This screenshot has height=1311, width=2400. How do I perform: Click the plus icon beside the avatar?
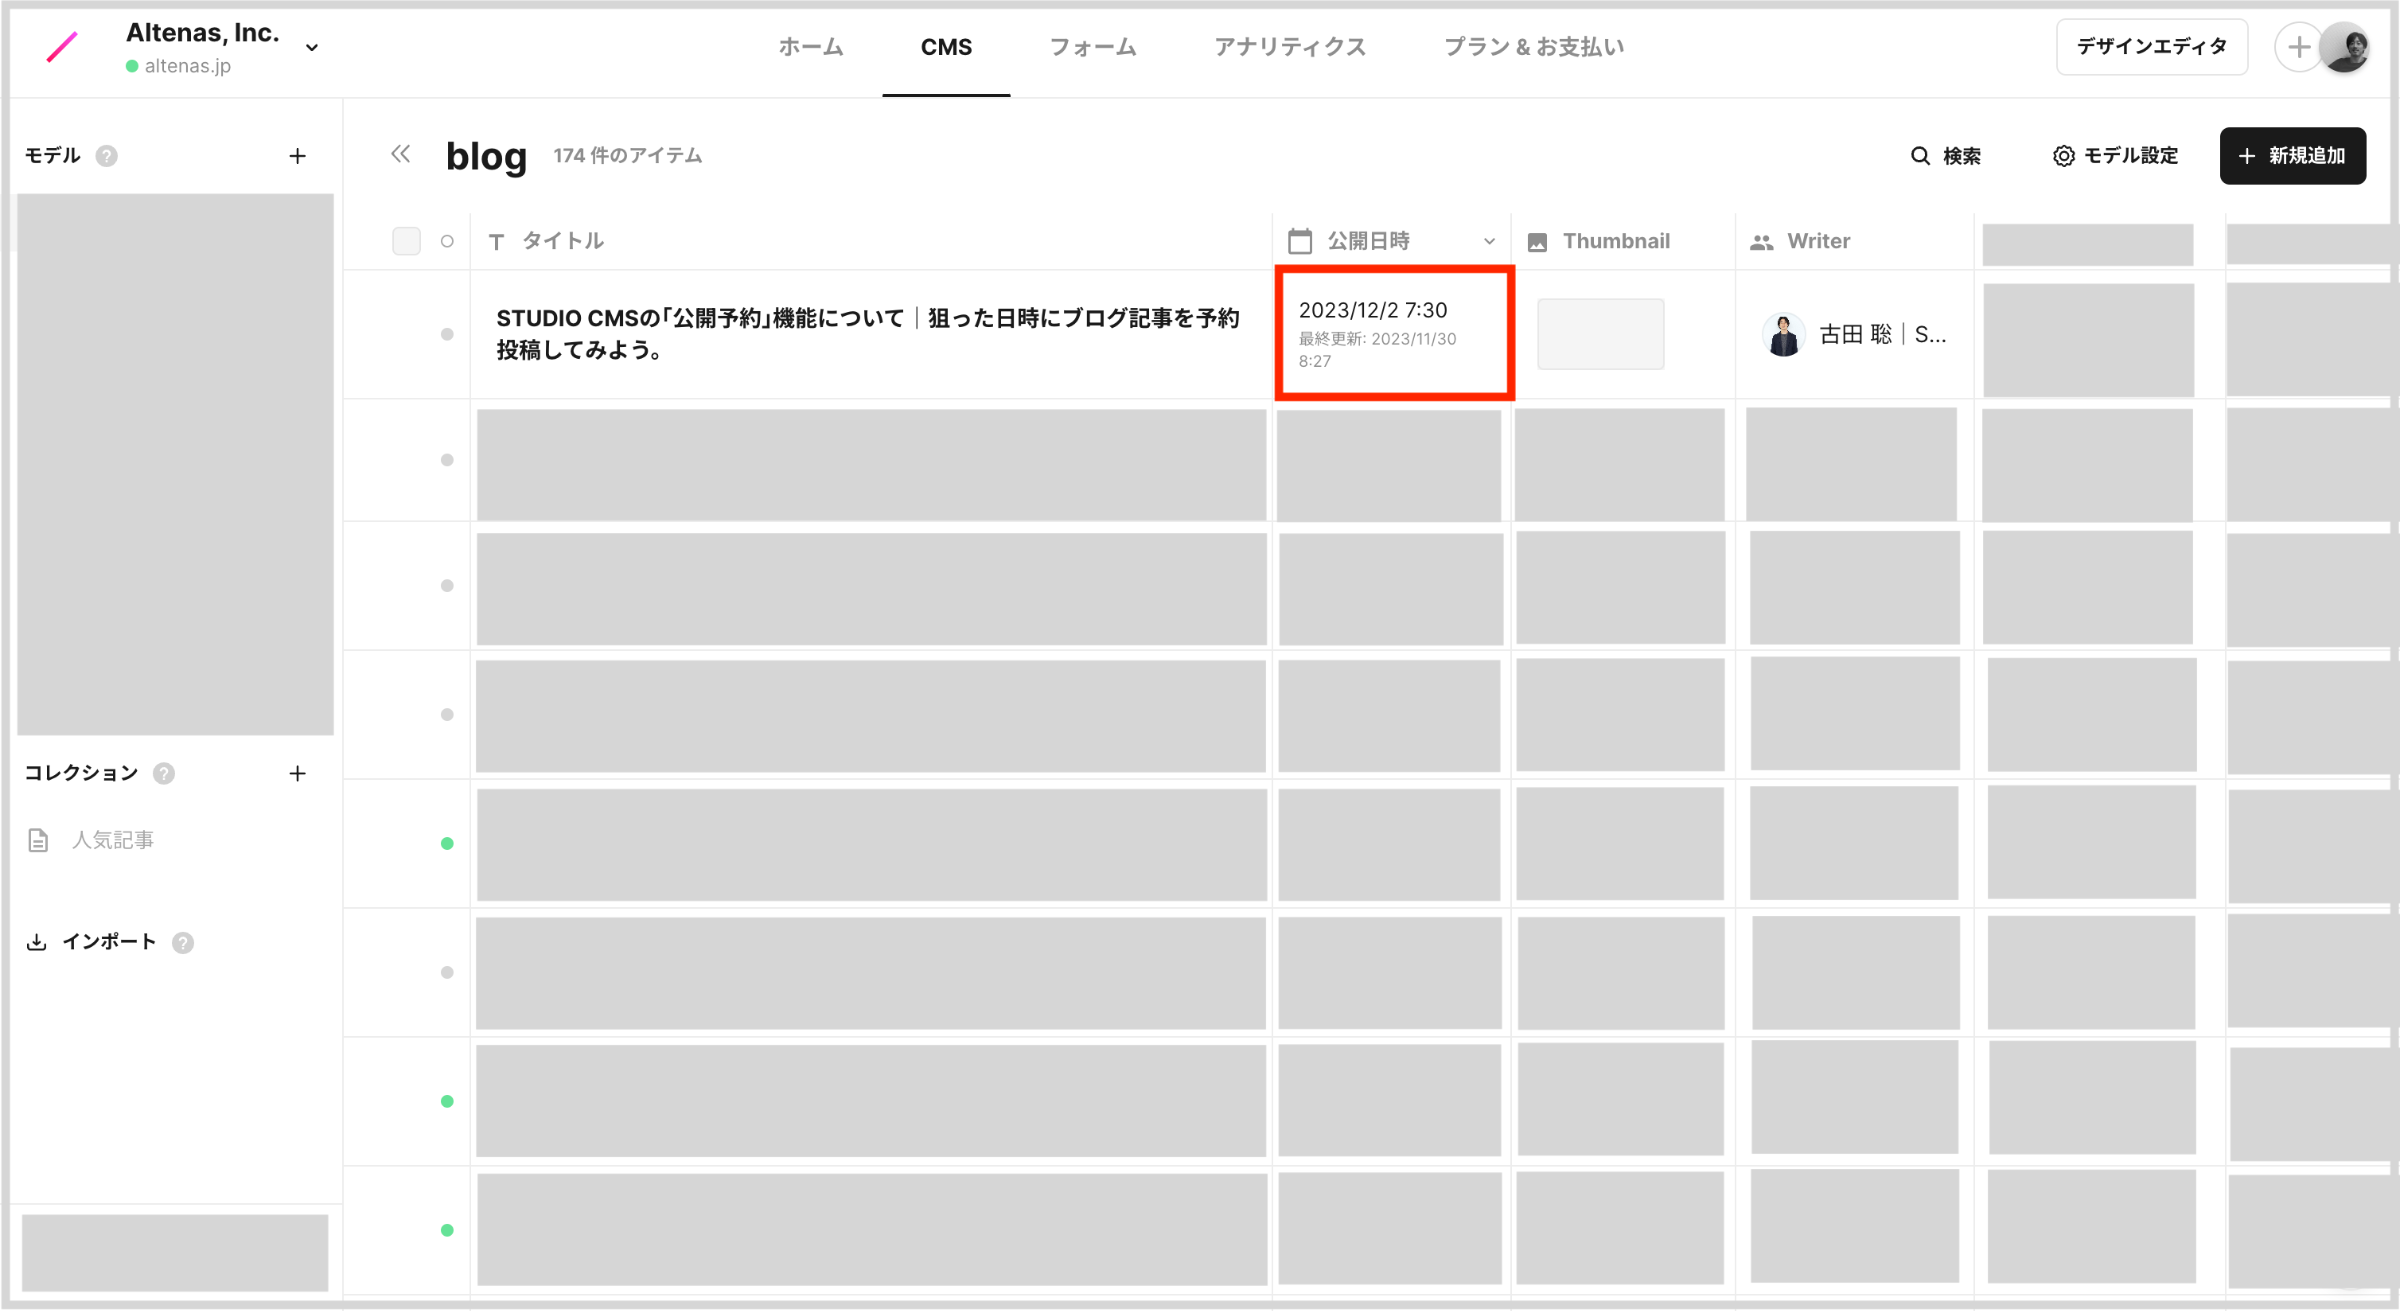[2298, 47]
